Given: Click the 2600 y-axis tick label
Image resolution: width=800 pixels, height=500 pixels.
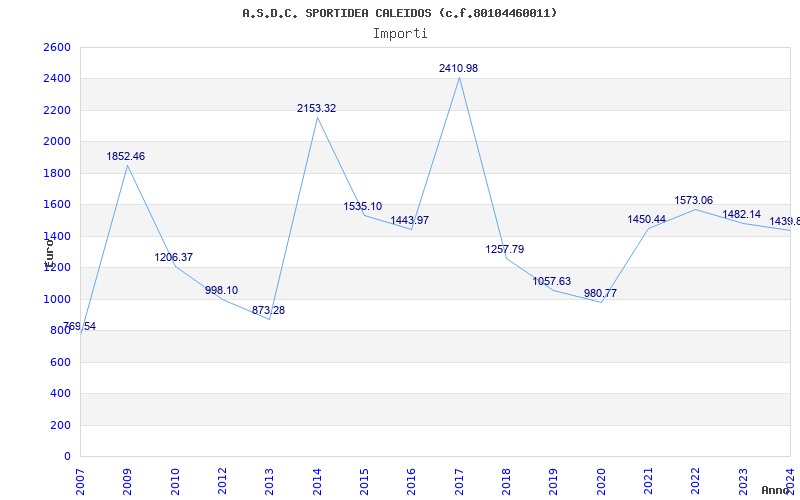Looking at the screenshot, I should [x=57, y=47].
